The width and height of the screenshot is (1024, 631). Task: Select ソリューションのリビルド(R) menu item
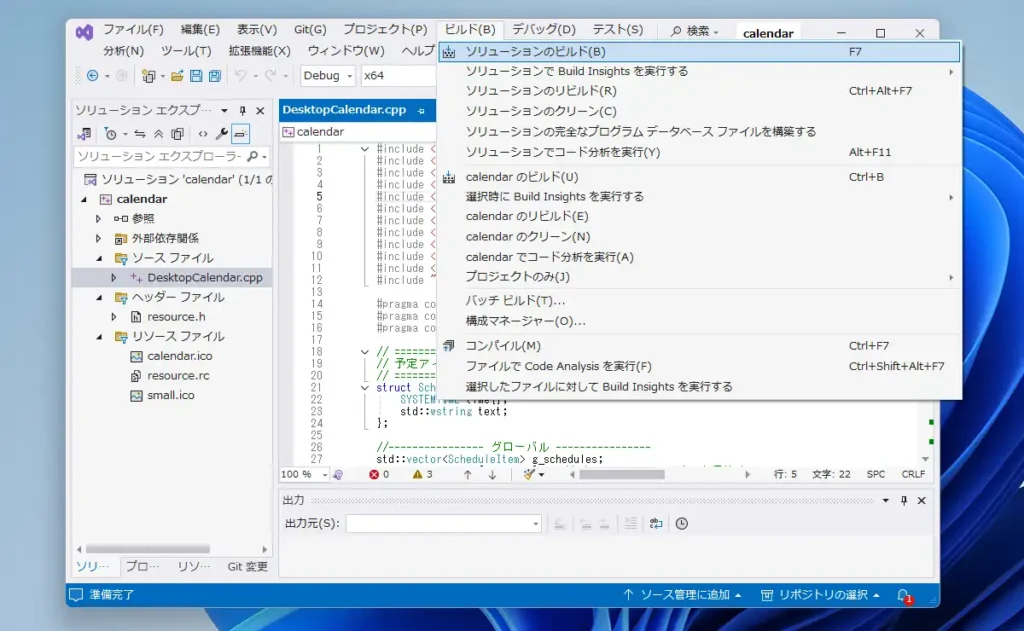pyautogui.click(x=699, y=91)
